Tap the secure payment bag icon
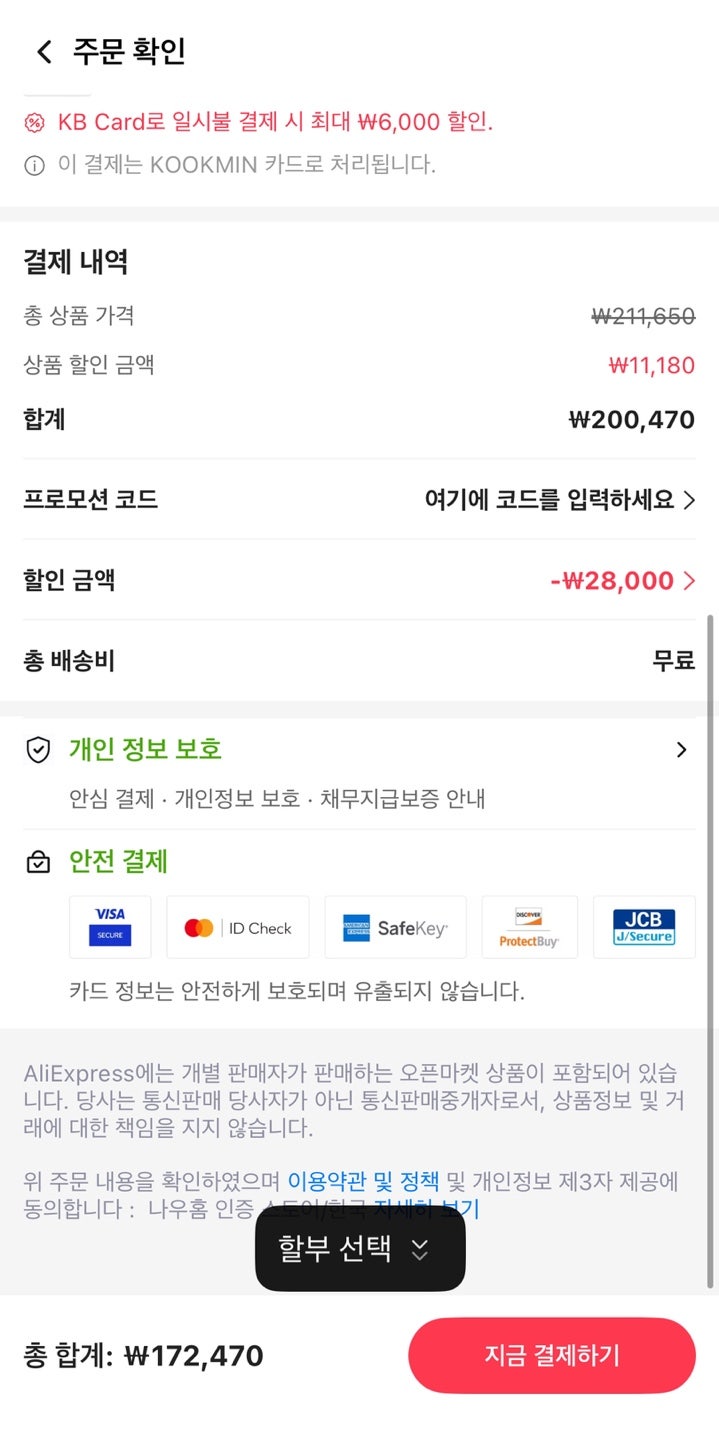 (x=38, y=862)
